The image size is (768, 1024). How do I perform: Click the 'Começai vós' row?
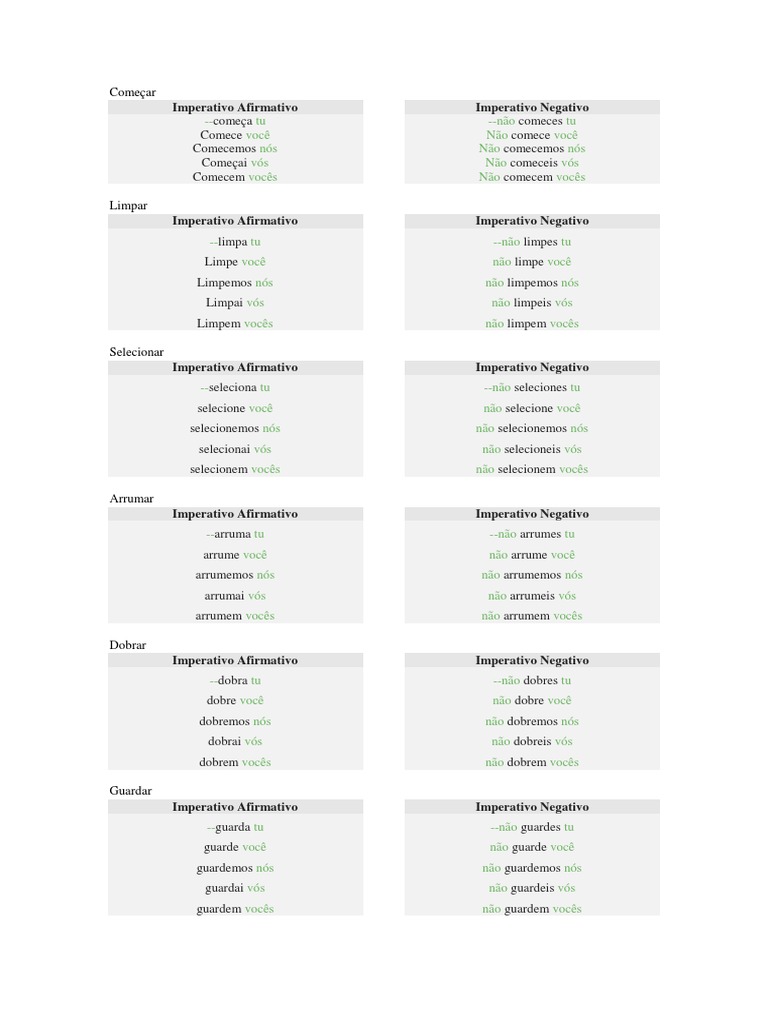235,163
